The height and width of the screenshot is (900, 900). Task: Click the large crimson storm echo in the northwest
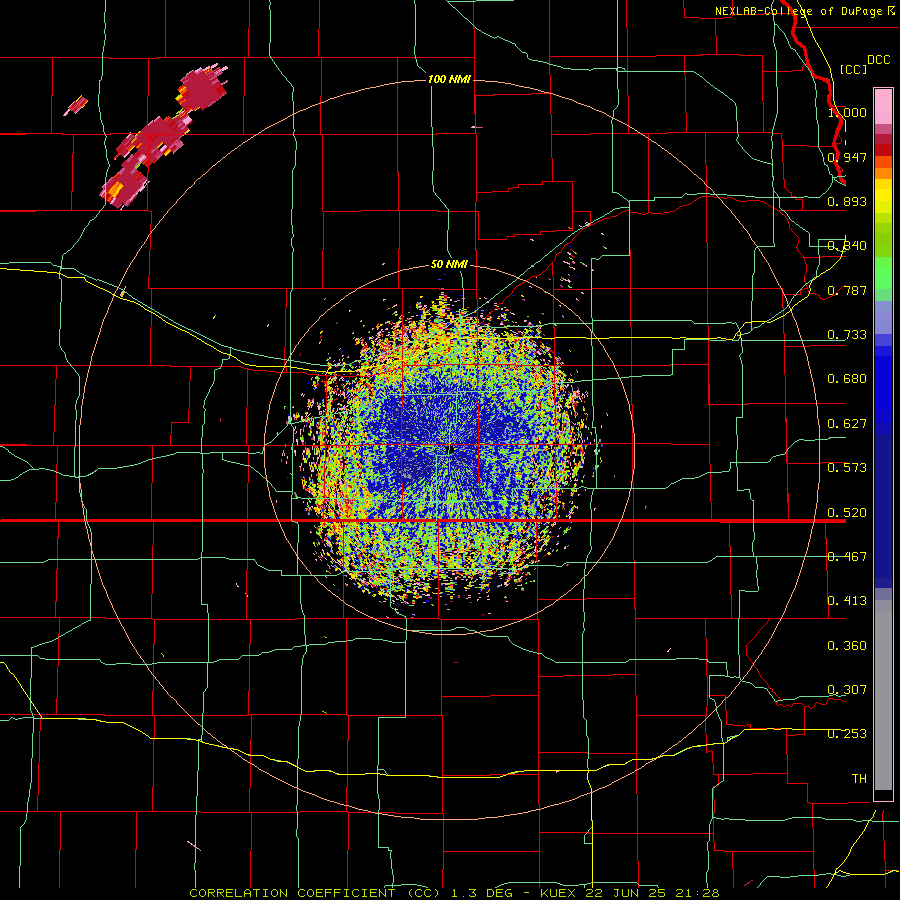pos(163,135)
